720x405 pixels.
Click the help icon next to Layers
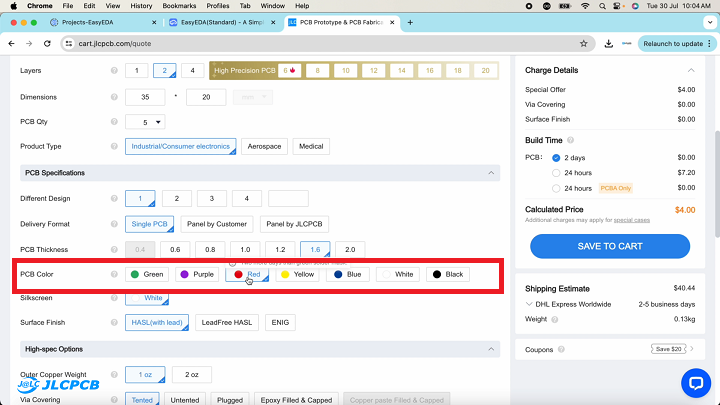pos(114,70)
